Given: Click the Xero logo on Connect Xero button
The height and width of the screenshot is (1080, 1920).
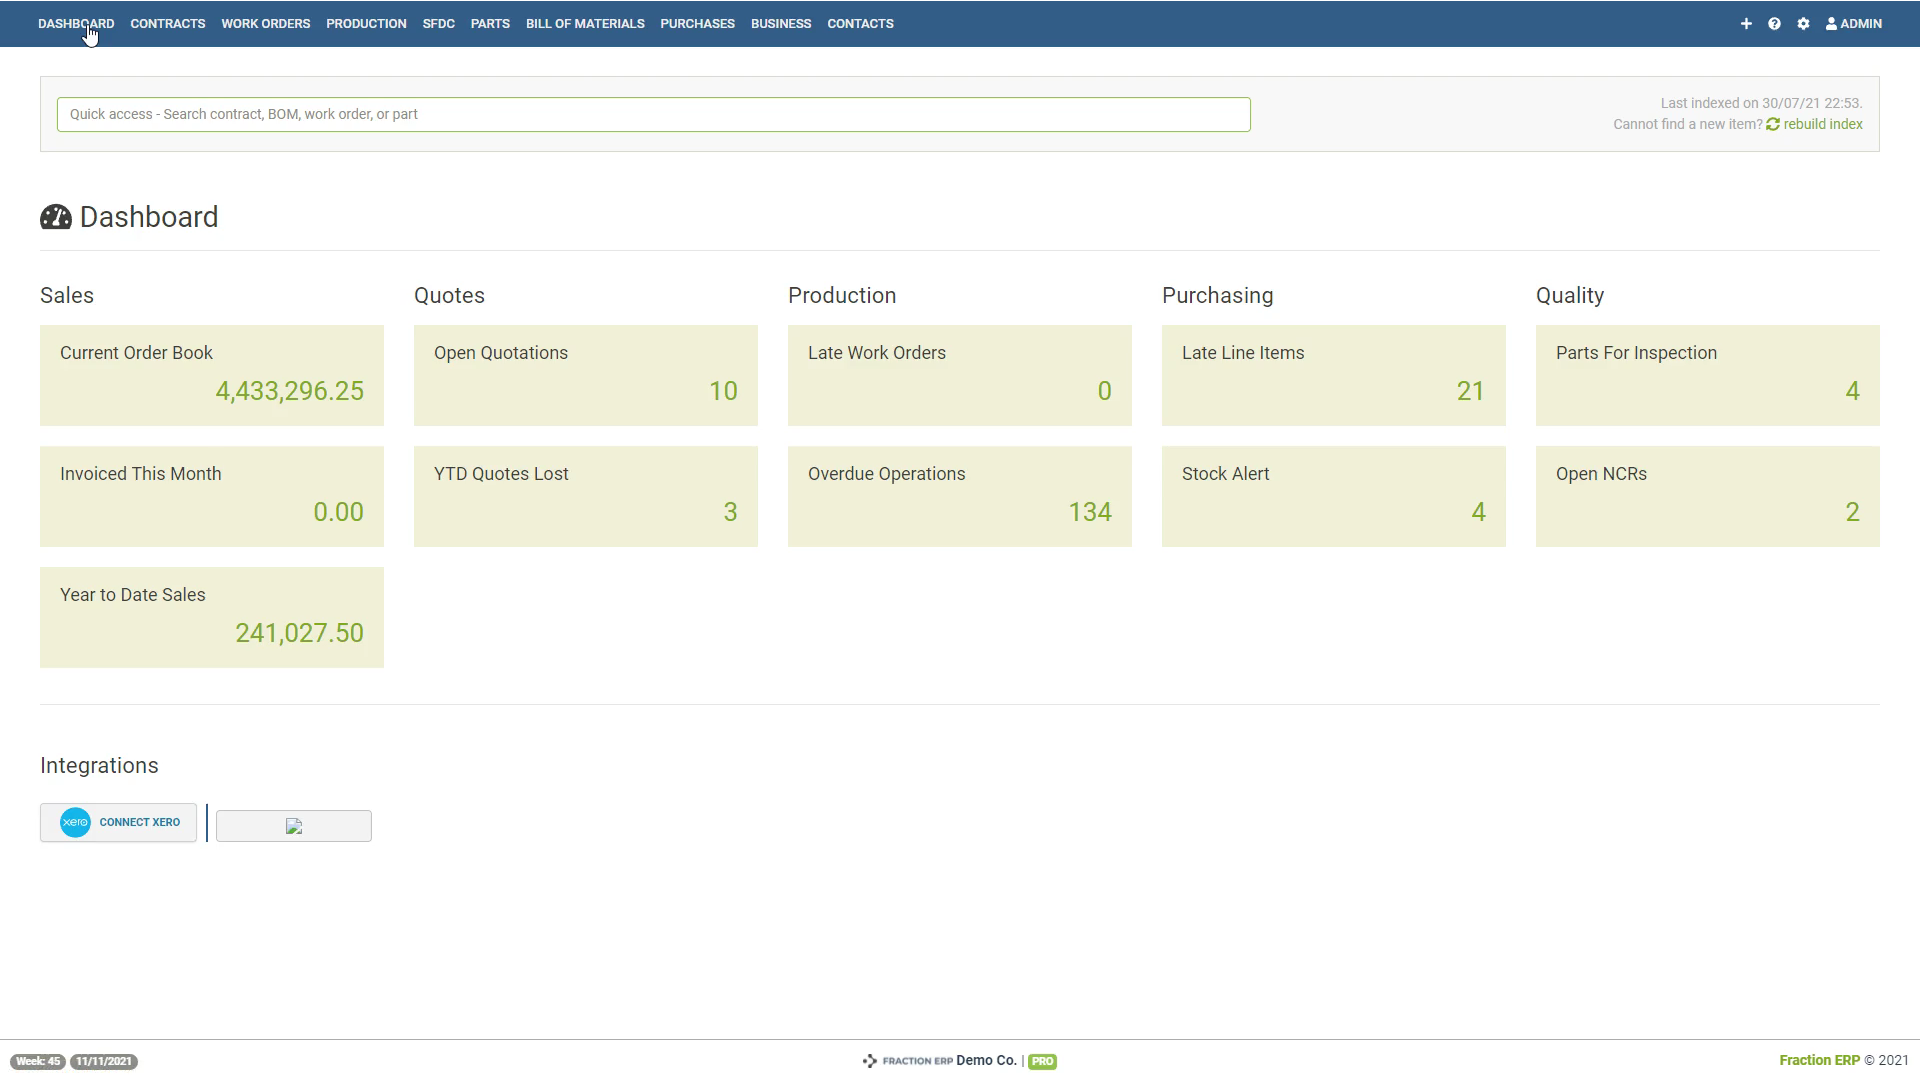Looking at the screenshot, I should pyautogui.click(x=76, y=822).
